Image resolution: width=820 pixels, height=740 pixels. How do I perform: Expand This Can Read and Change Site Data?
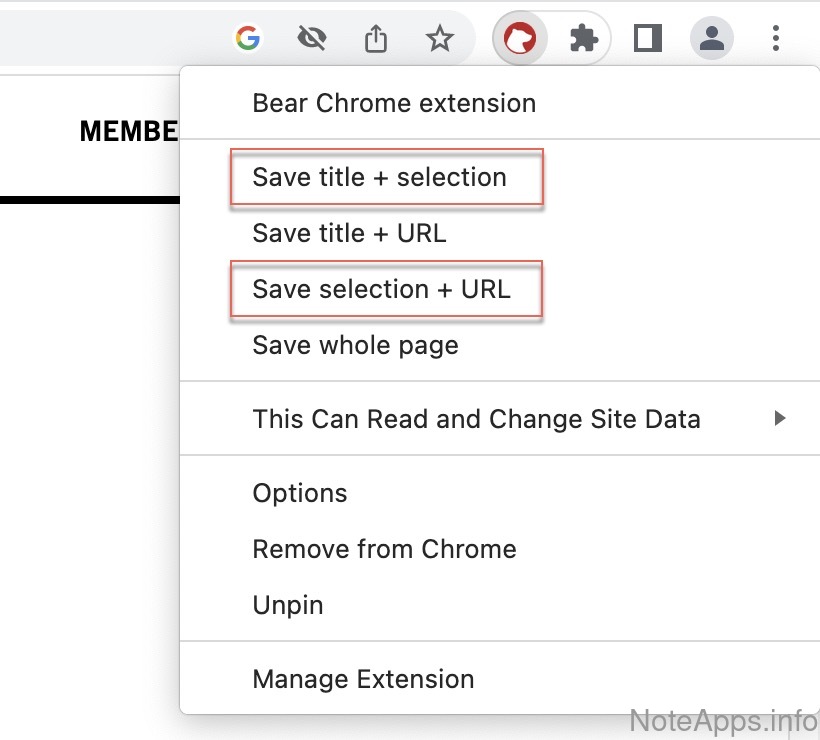click(476, 419)
